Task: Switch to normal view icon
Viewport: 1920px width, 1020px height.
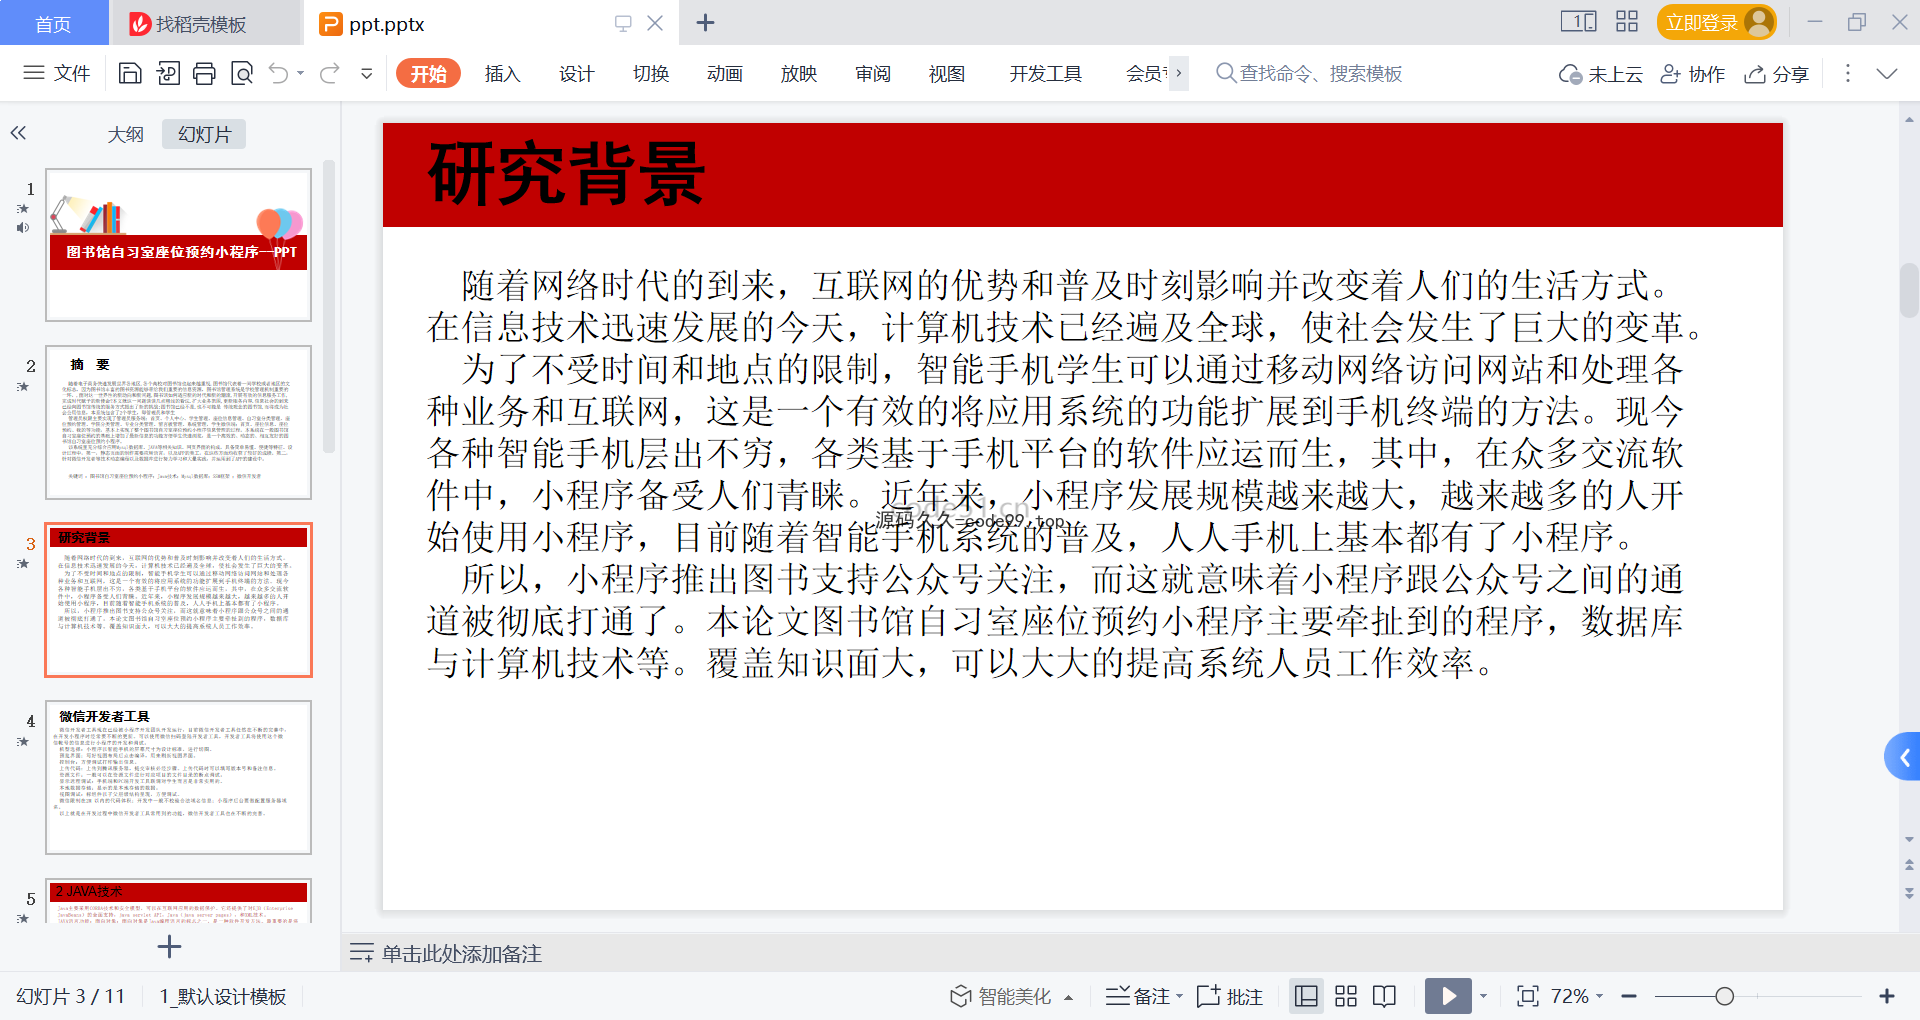Action: pos(1306,996)
